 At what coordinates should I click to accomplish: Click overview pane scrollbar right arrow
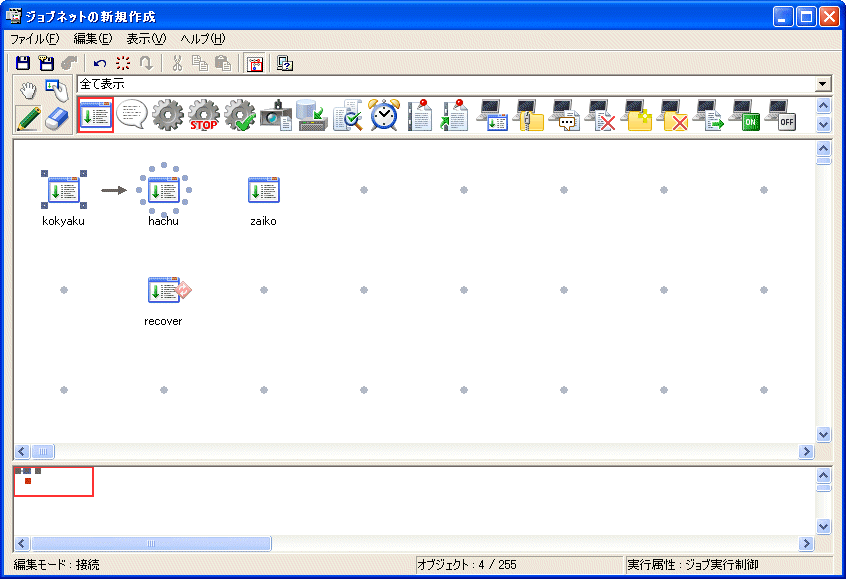pyautogui.click(x=806, y=543)
